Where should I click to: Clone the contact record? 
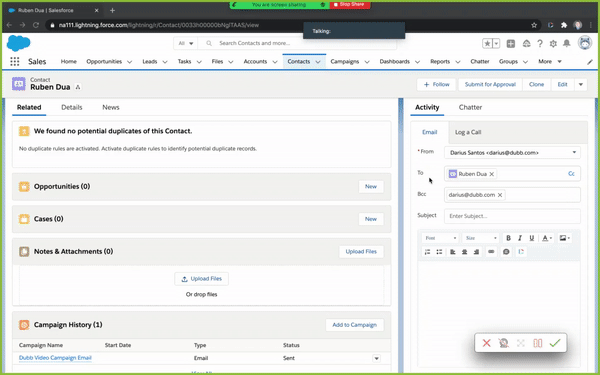536,85
